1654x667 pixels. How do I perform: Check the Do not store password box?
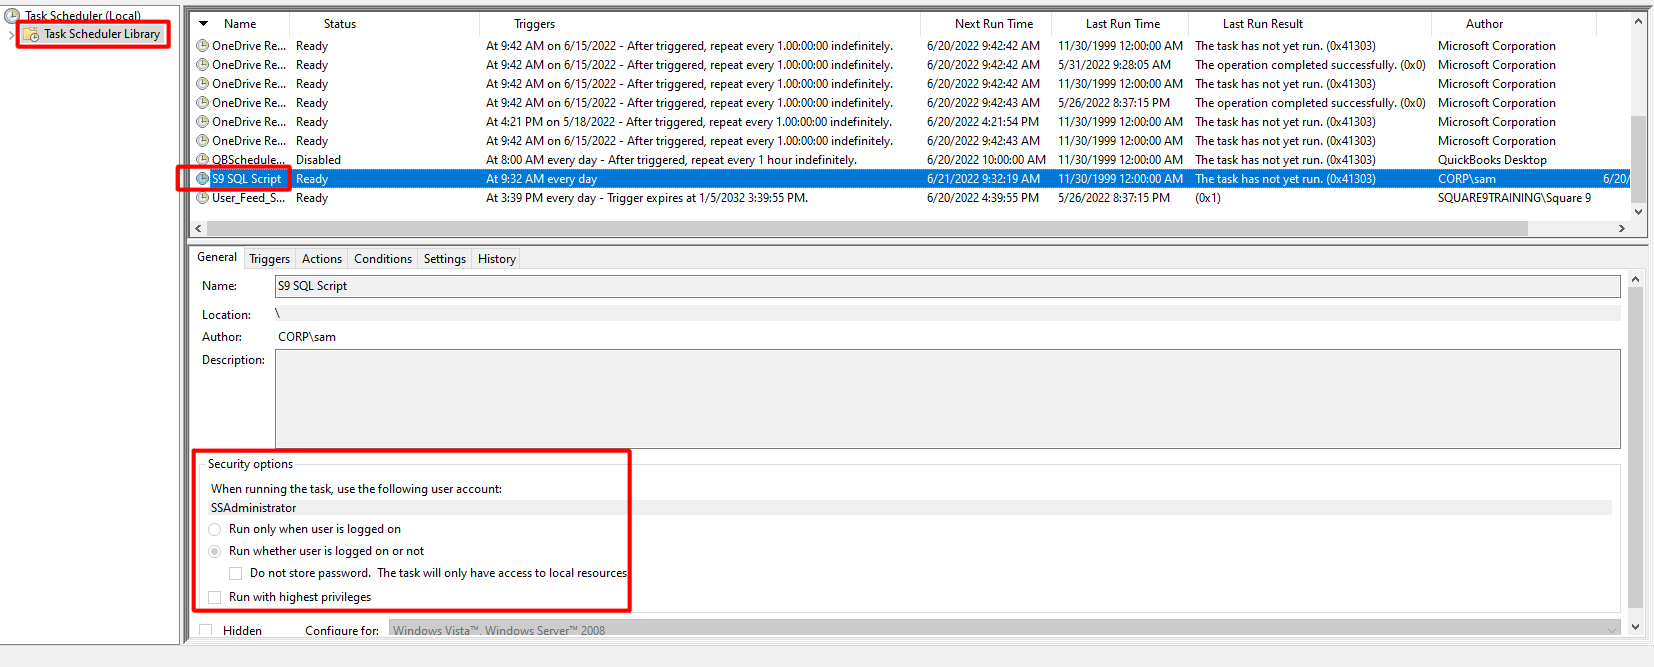235,573
